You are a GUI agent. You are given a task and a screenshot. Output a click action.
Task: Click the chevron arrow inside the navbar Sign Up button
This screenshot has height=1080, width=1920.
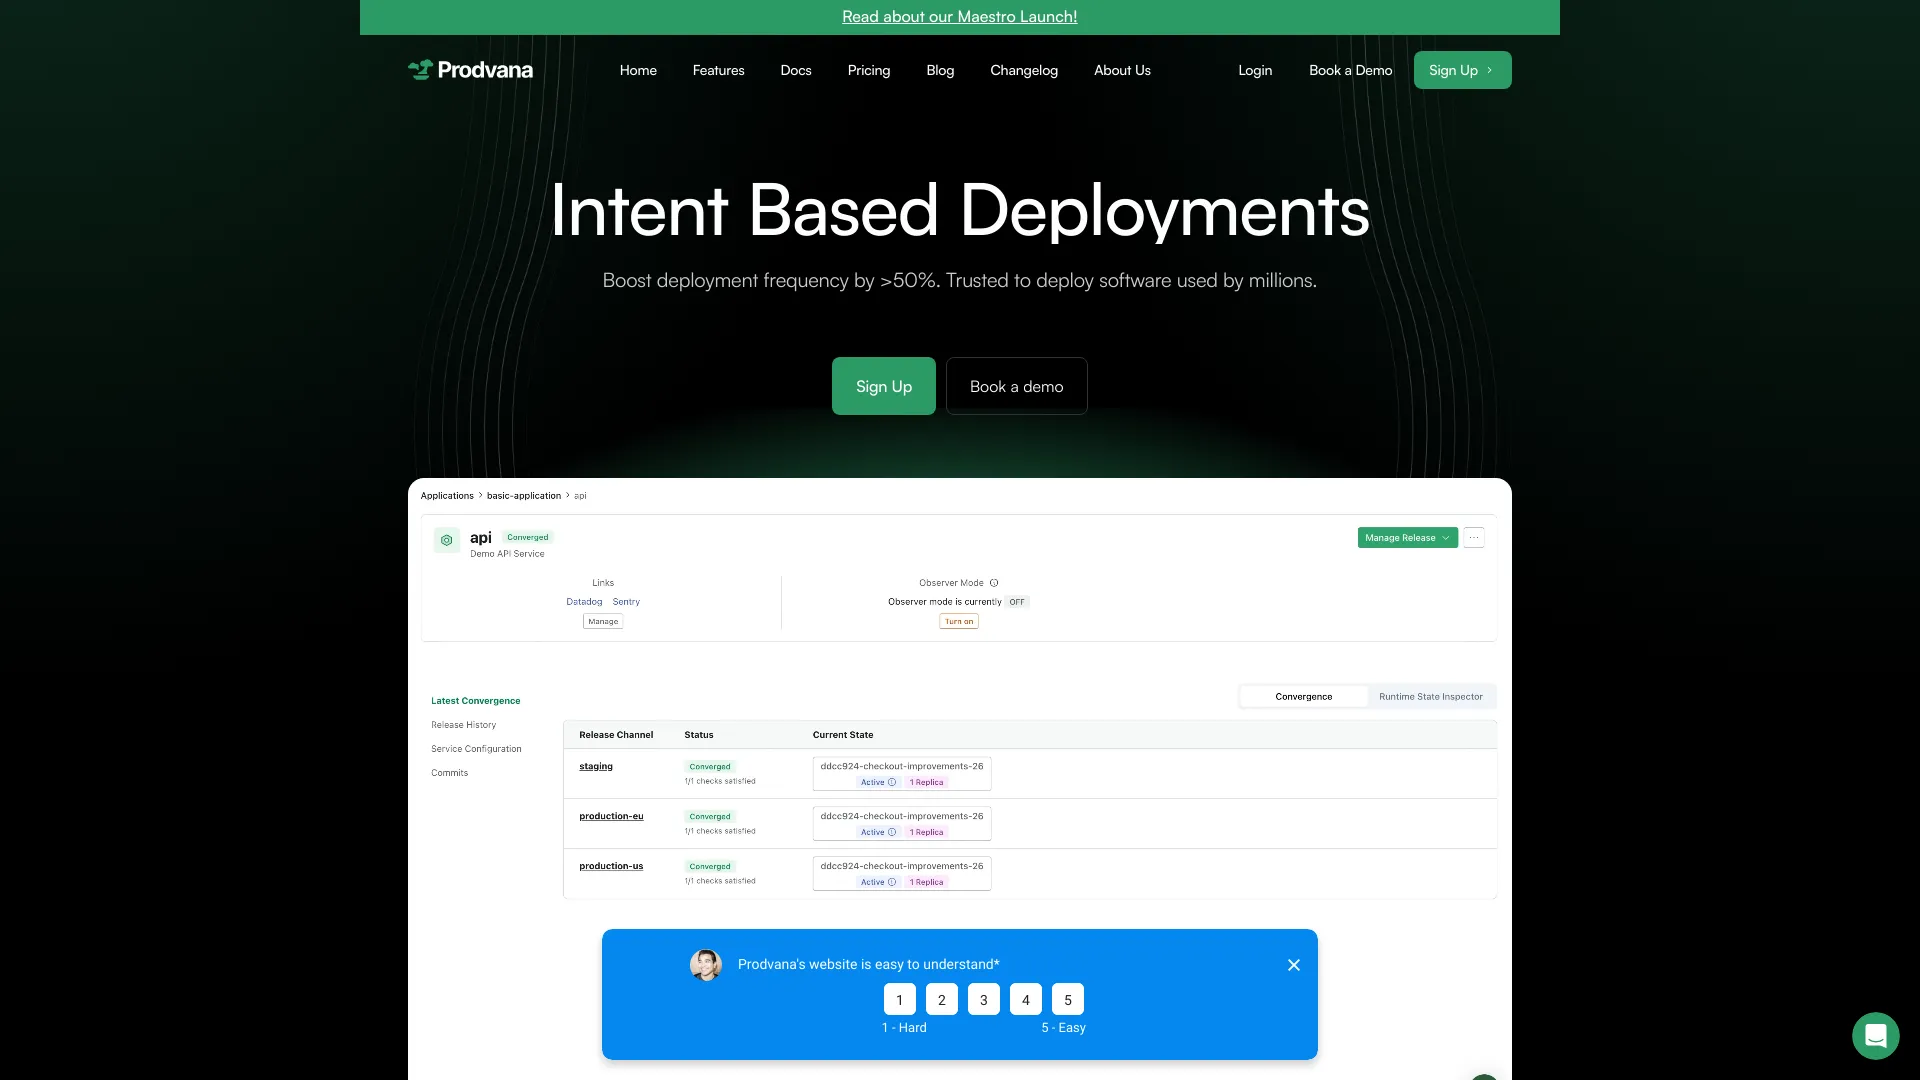1487,70
